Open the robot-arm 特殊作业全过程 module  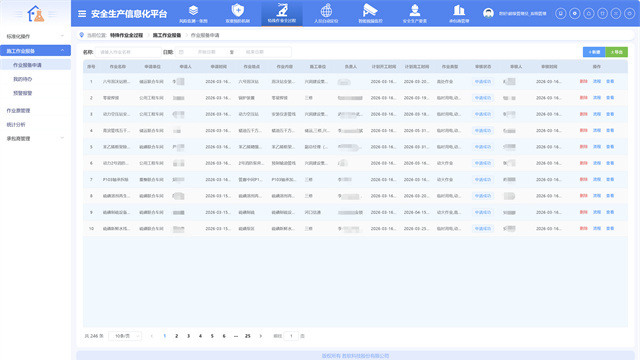click(282, 13)
